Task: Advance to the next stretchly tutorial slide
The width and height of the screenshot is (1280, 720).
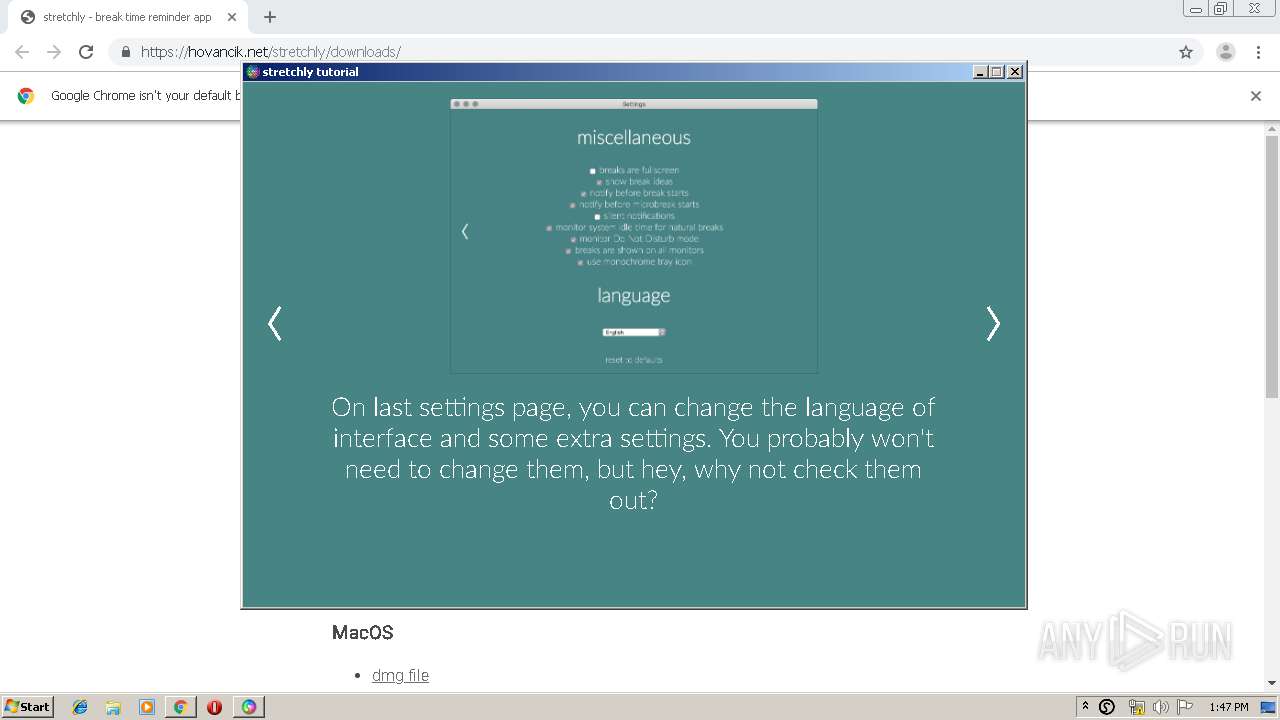Action: (x=993, y=324)
